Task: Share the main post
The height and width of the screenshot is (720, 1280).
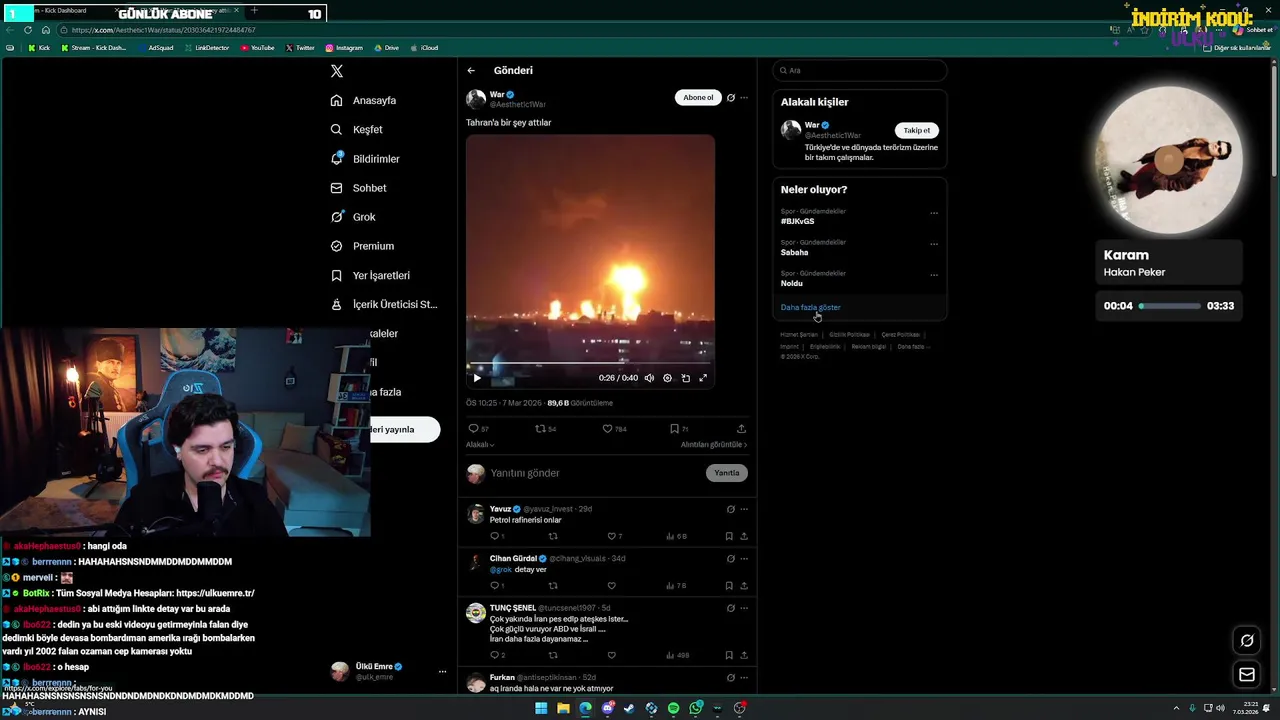Action: (x=741, y=429)
